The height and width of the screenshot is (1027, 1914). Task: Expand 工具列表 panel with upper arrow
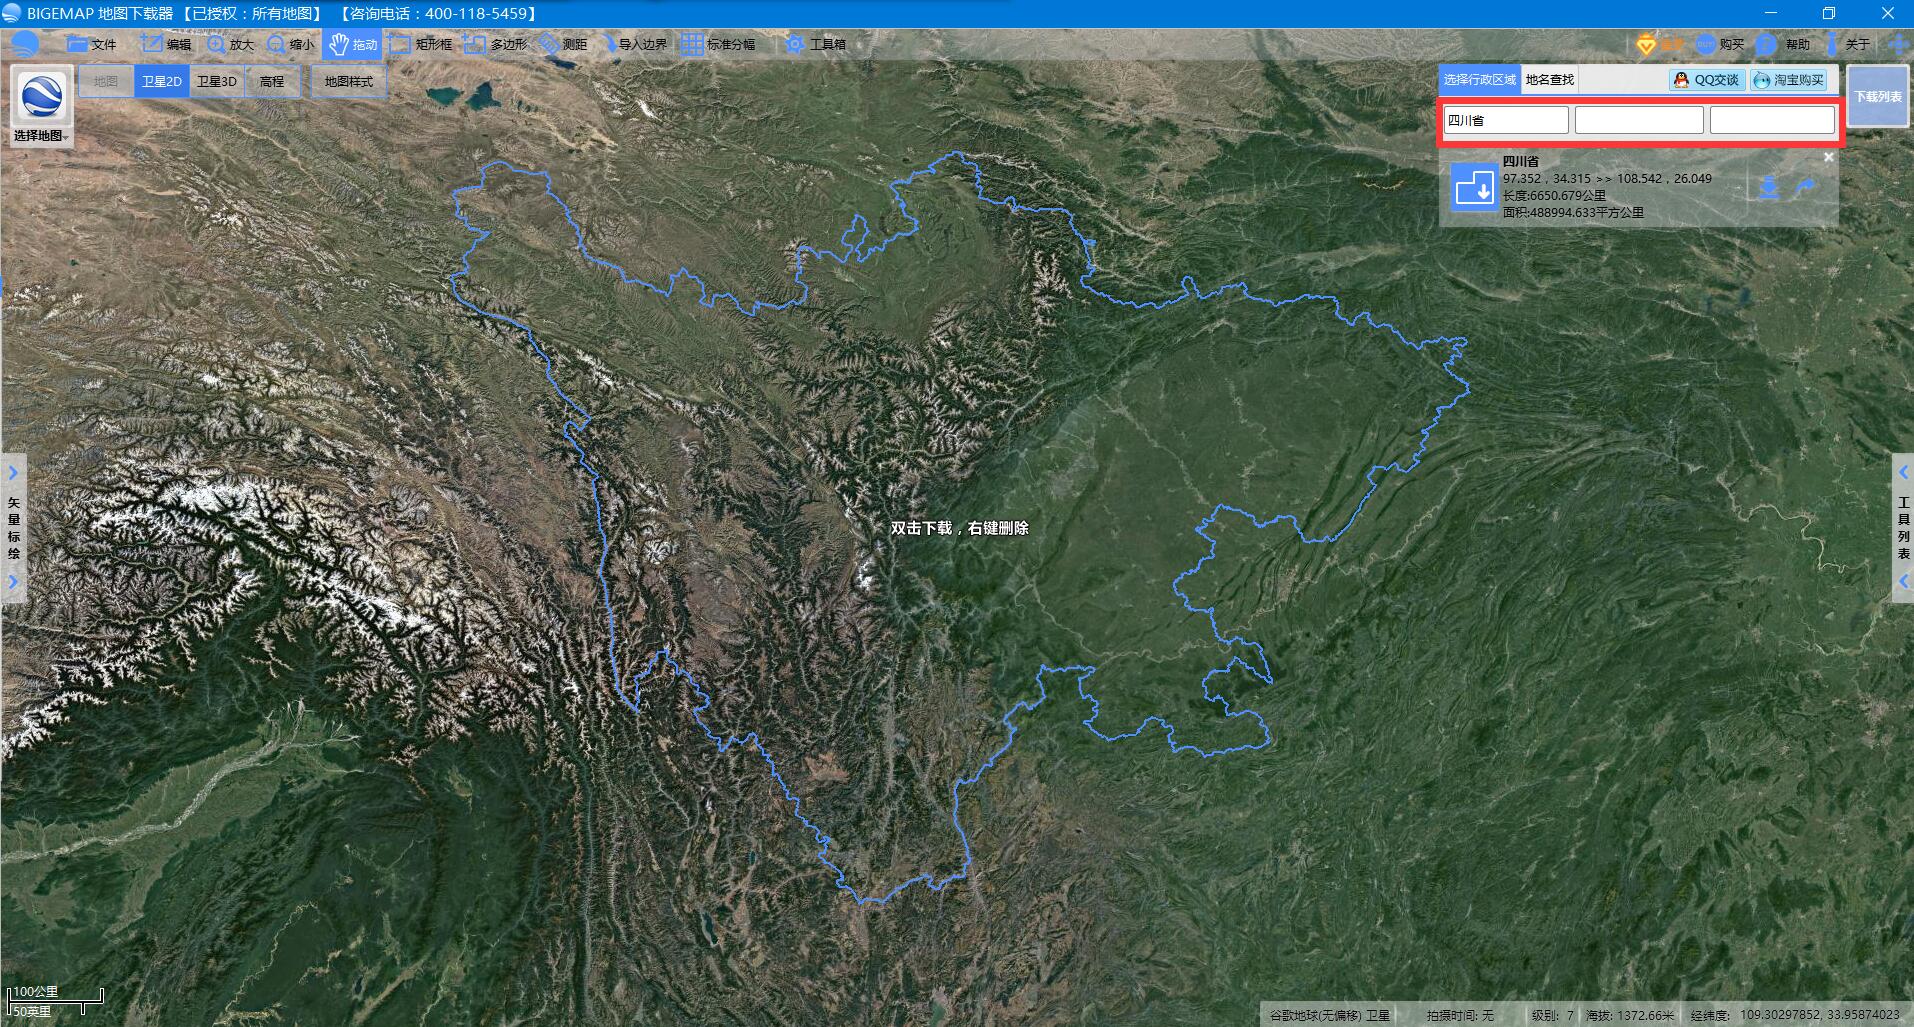click(x=1903, y=472)
